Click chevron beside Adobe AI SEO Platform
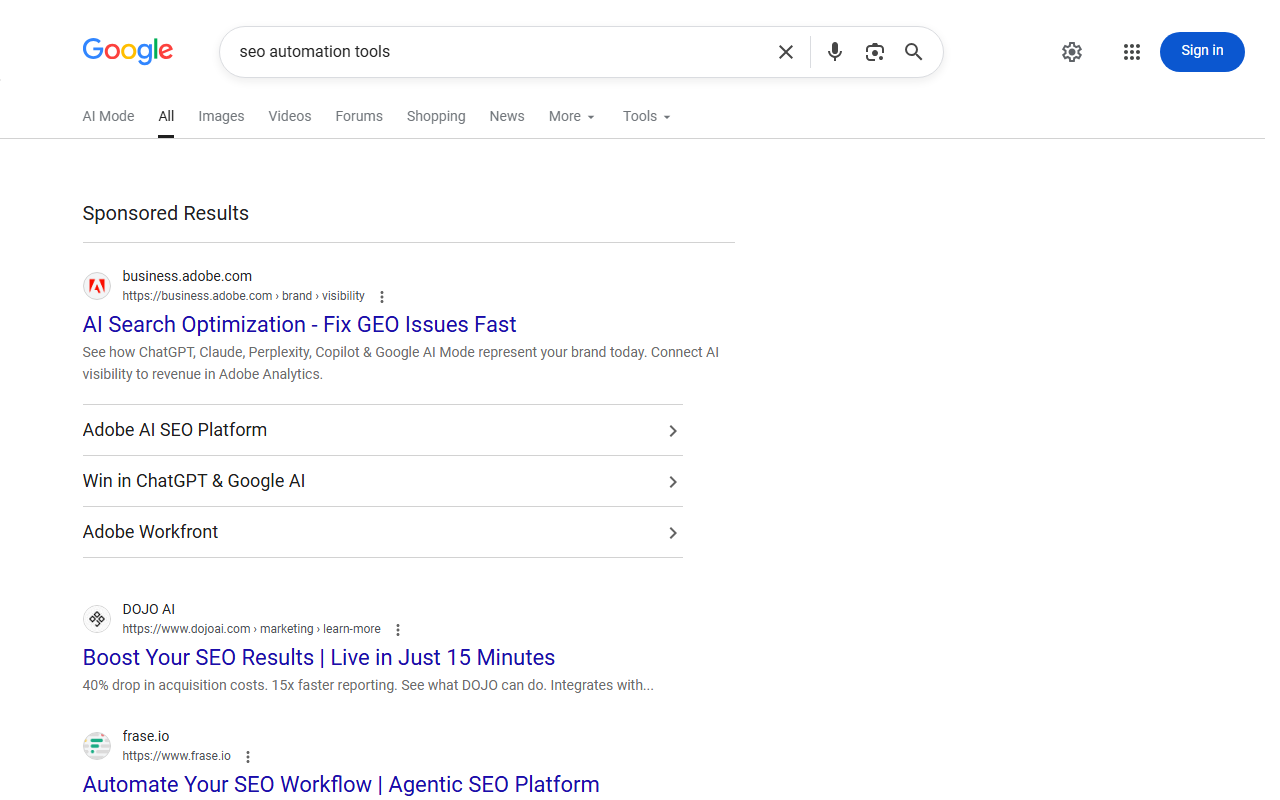The width and height of the screenshot is (1280, 800). click(x=673, y=431)
